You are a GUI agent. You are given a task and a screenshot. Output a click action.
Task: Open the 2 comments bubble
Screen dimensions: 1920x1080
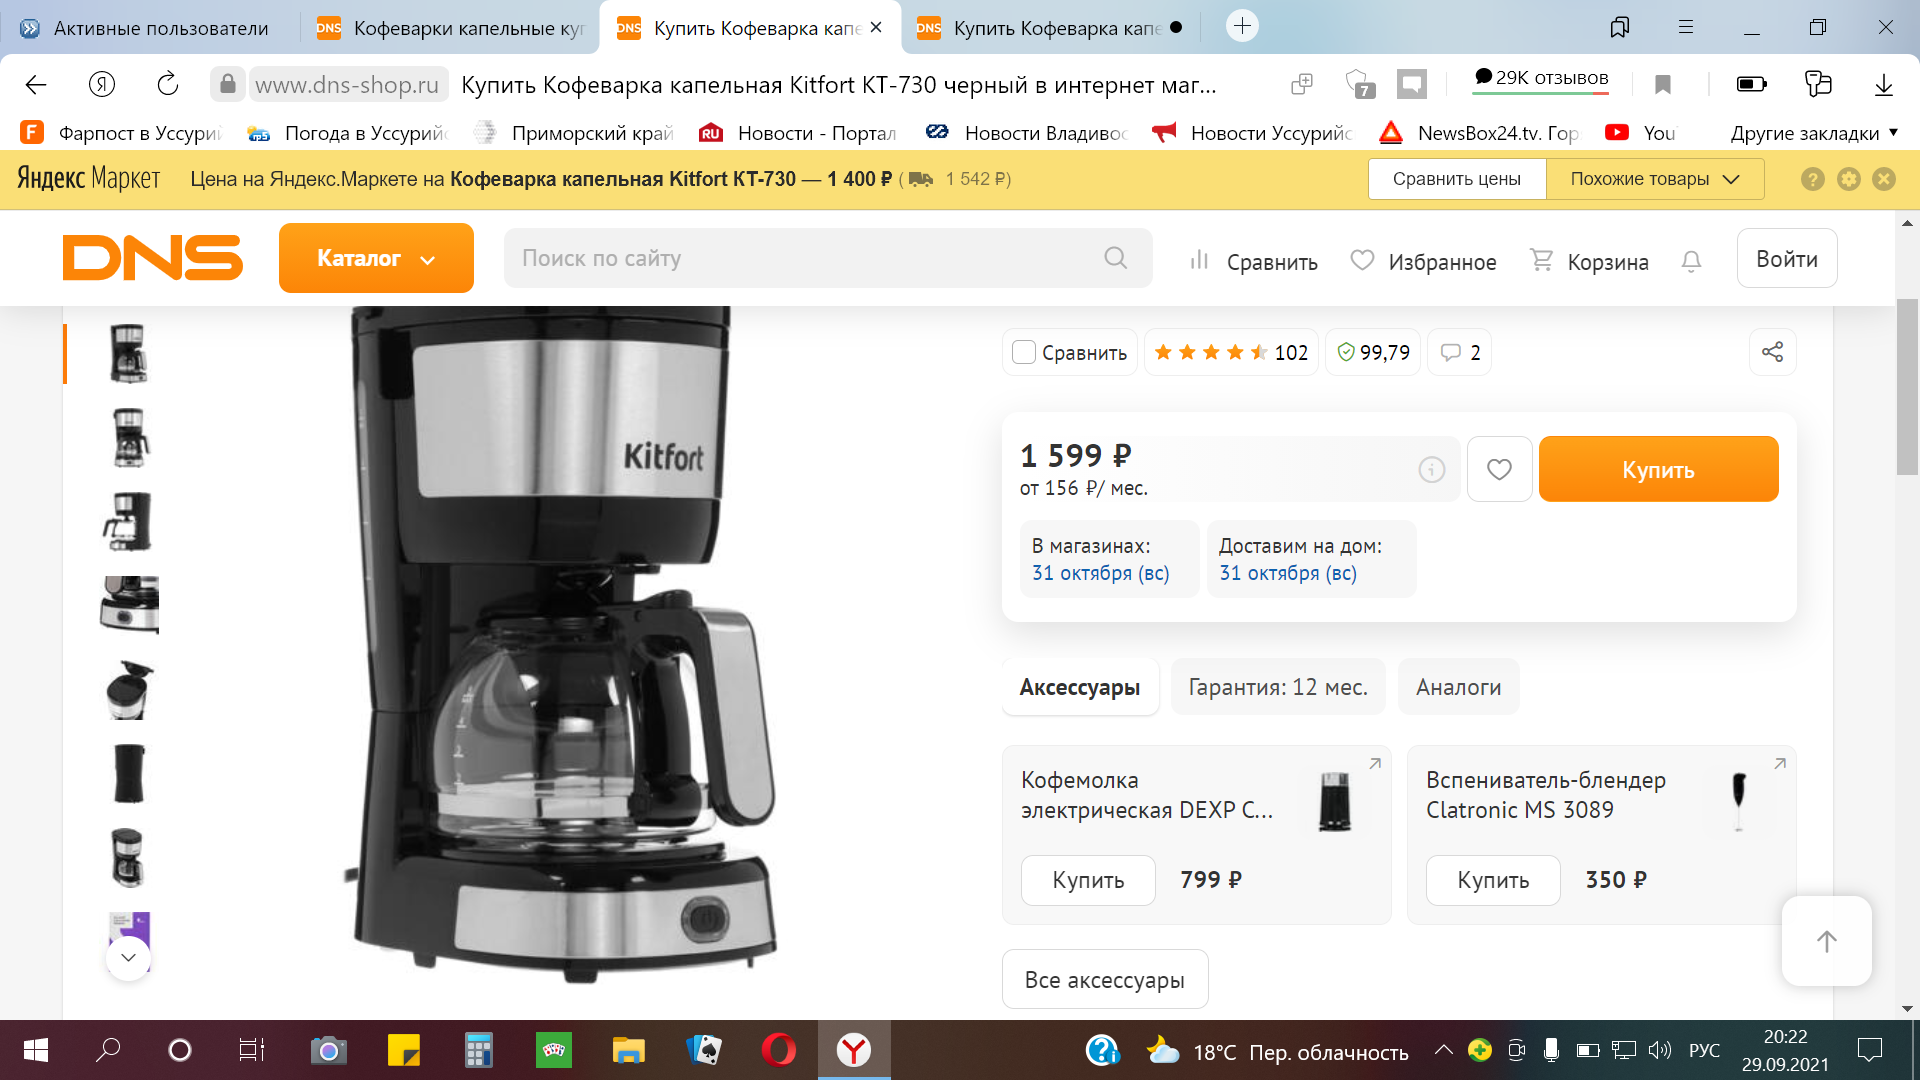(x=1460, y=352)
